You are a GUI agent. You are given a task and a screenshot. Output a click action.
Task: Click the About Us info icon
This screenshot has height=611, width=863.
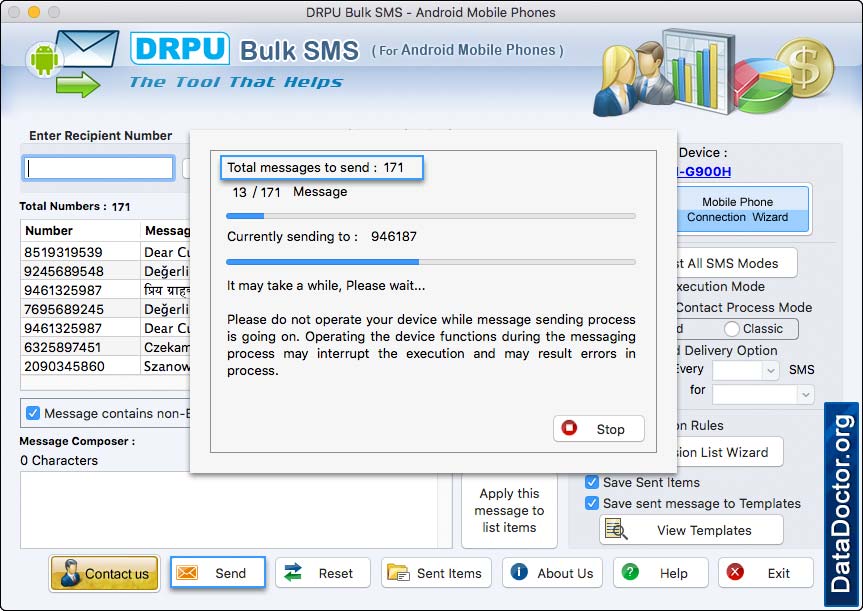519,572
